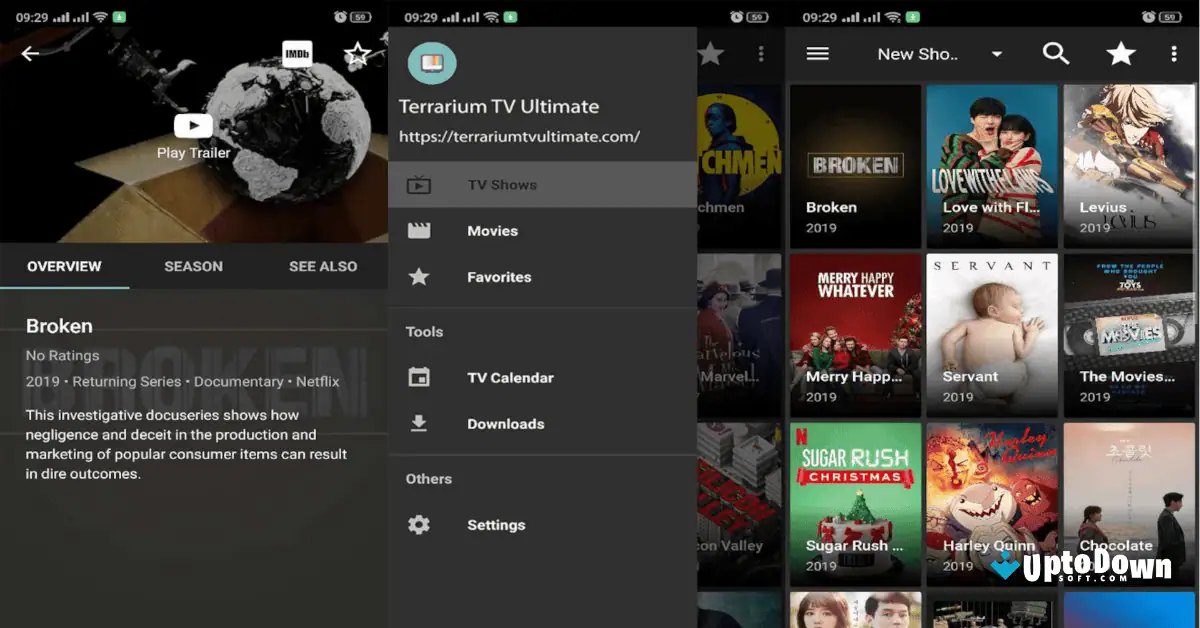Switch to the SEASON tab

pos(193,266)
